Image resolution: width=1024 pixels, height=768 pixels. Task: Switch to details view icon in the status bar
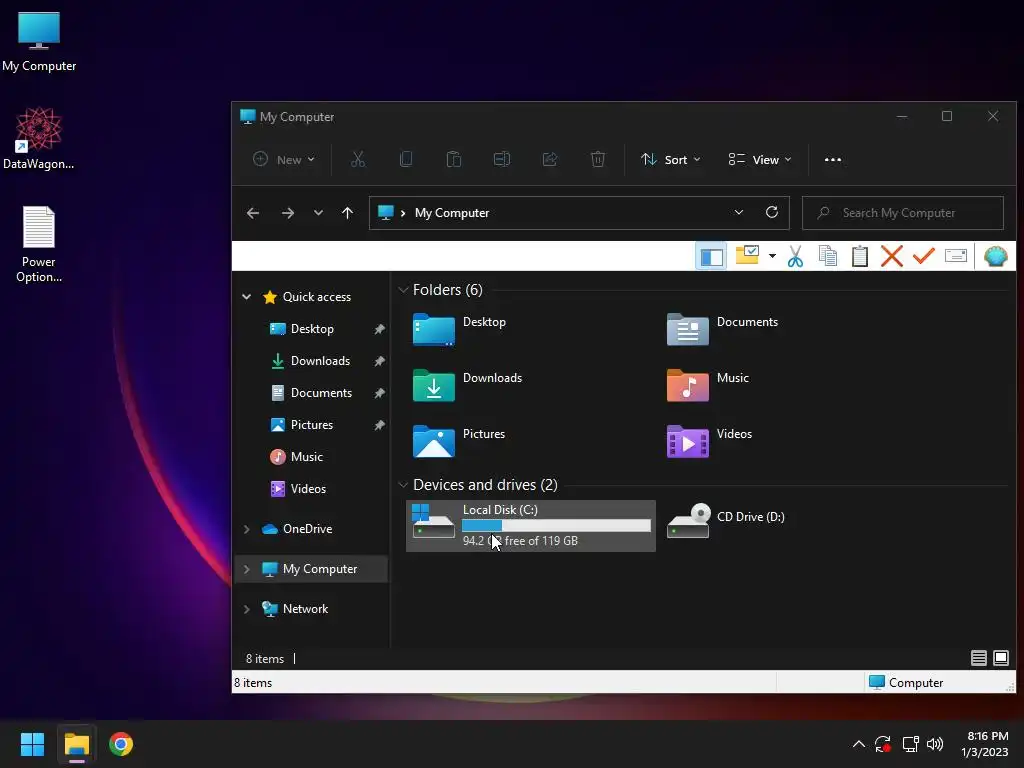tap(978, 658)
